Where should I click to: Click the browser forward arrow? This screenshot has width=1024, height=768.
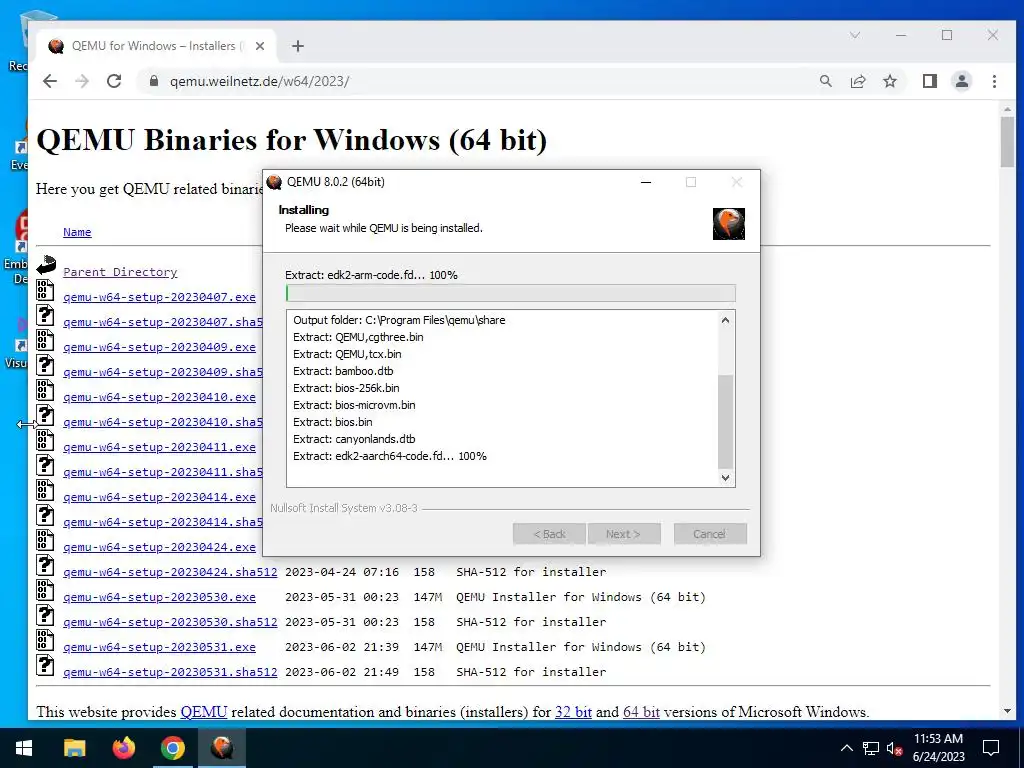(x=82, y=81)
